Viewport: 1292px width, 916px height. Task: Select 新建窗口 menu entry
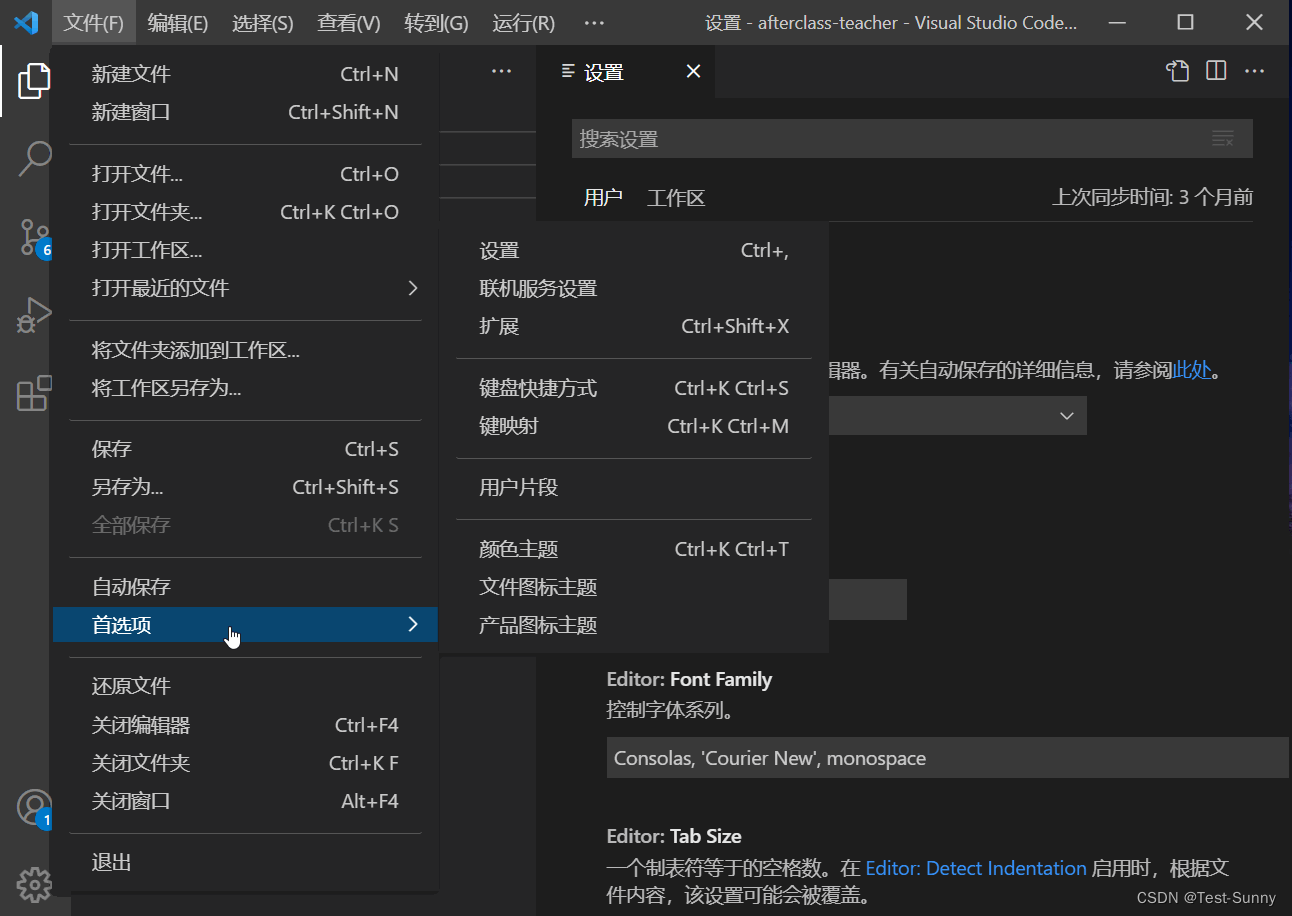click(245, 112)
